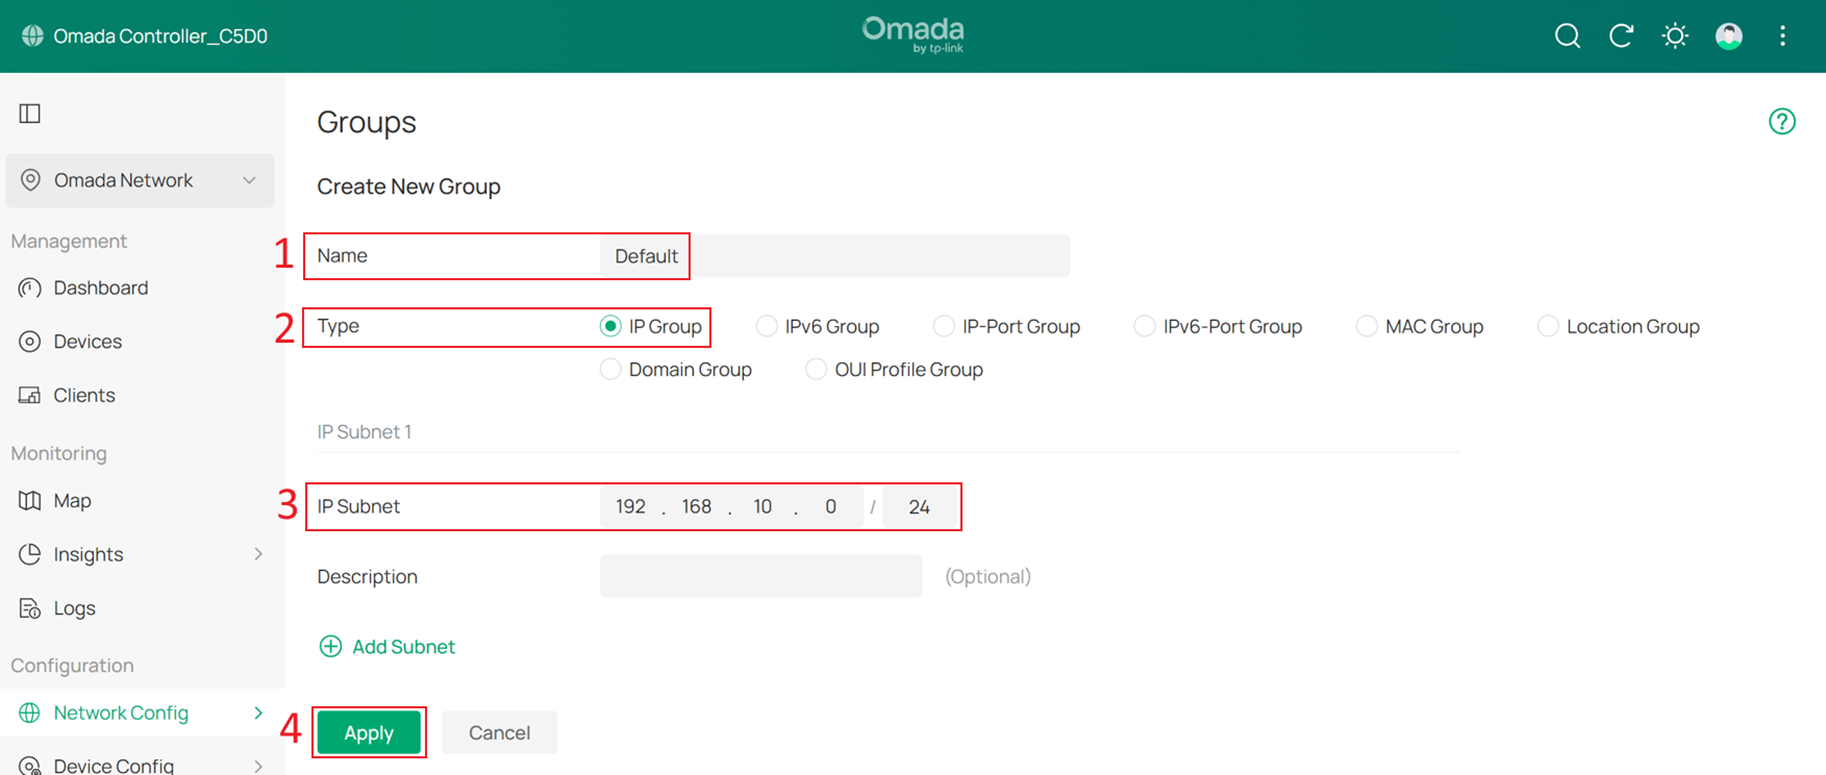Click the Name input field with Default
1826x775 pixels.
click(x=834, y=256)
